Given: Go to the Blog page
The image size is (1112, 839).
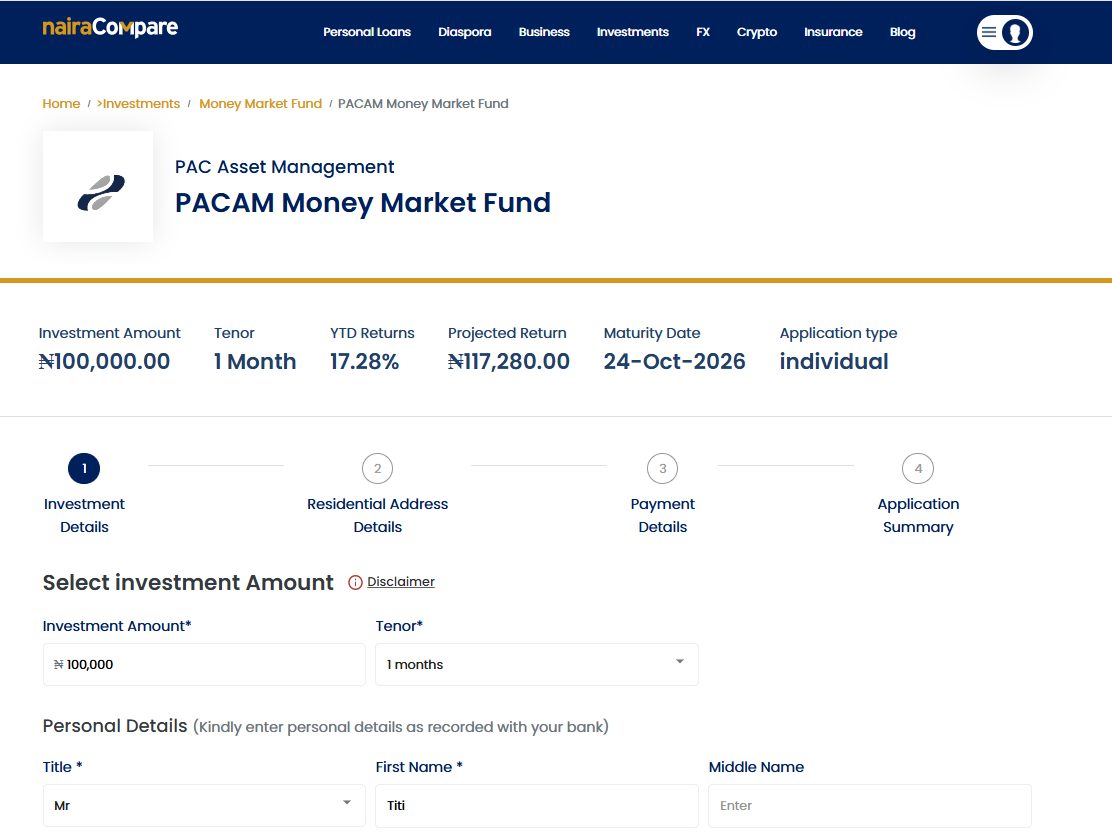Looking at the screenshot, I should [902, 32].
